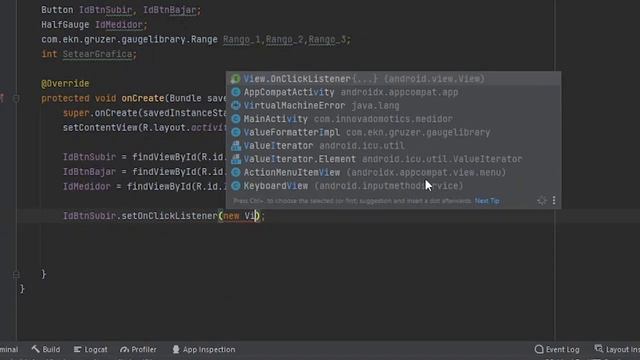Image resolution: width=640 pixels, height=360 pixels.
Task: Click IdMedidor in HalfGauge declaration
Action: [119, 25]
